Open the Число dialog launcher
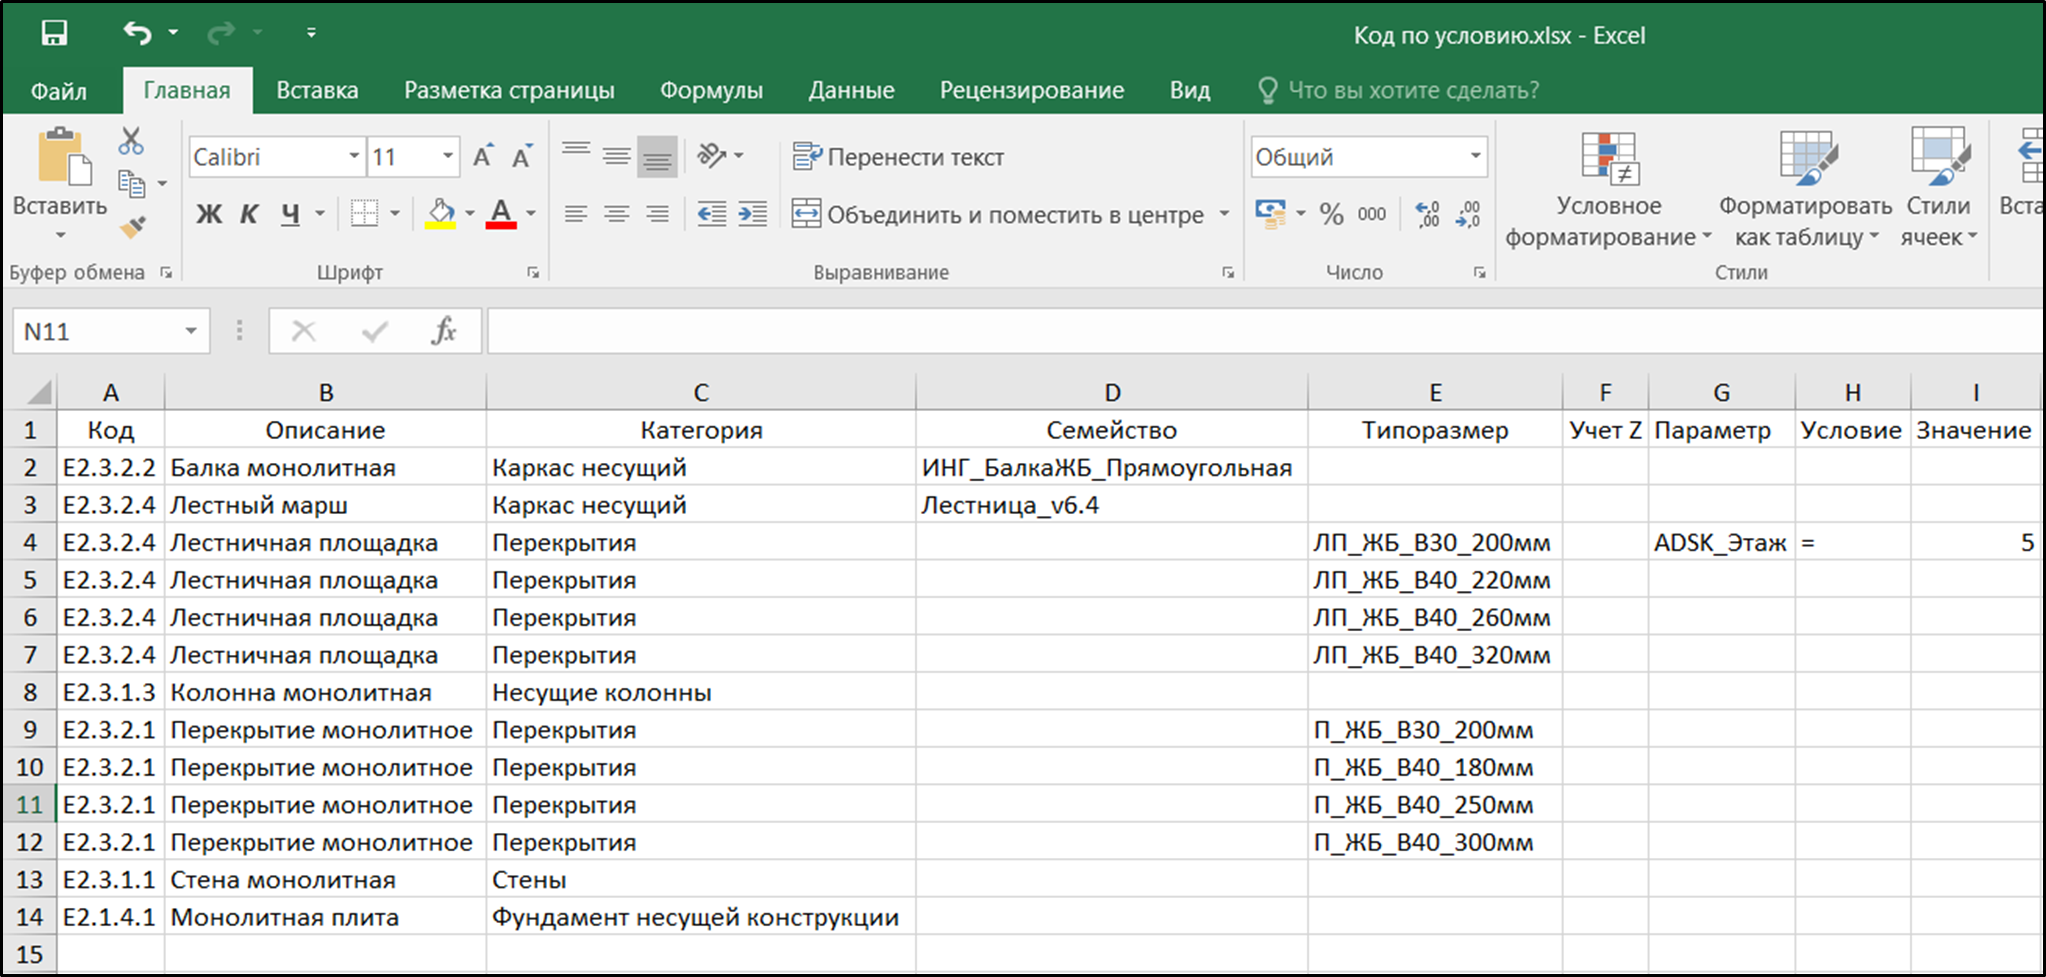 point(1479,273)
